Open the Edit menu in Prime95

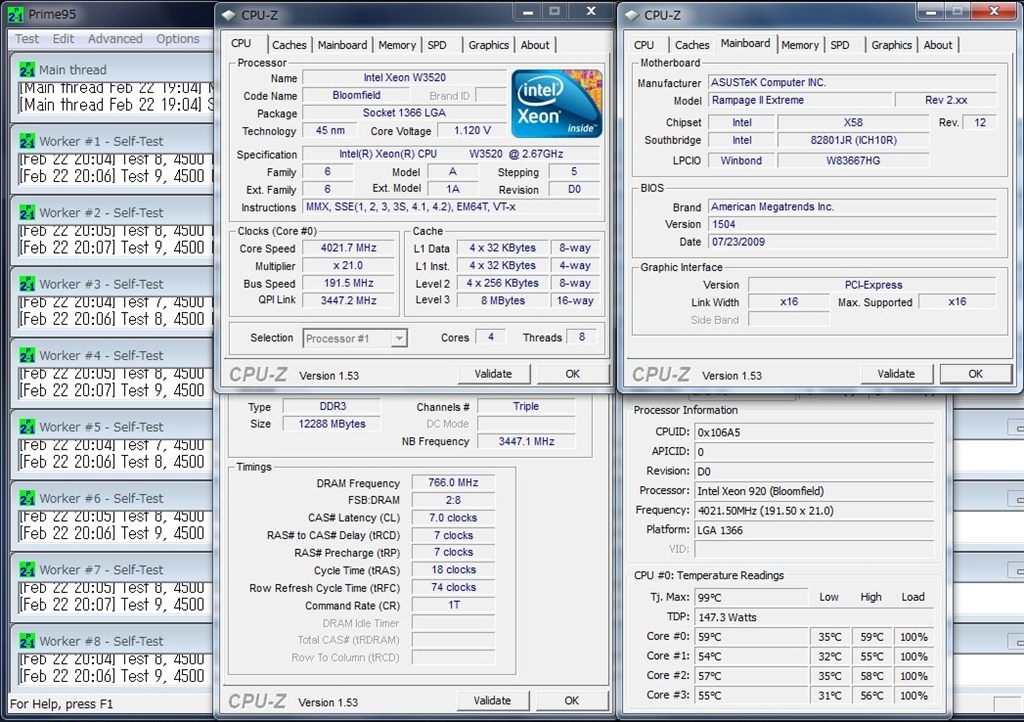[x=63, y=39]
